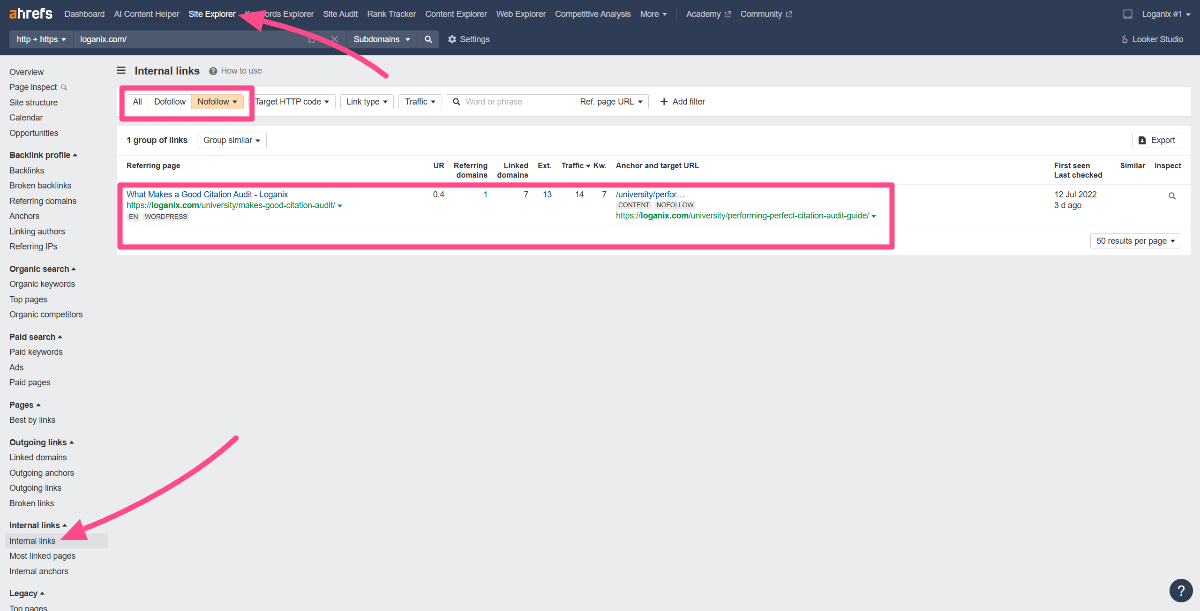
Task: Expand referring page URL arrow for makes-good-citation-audit
Action: click(x=340, y=206)
